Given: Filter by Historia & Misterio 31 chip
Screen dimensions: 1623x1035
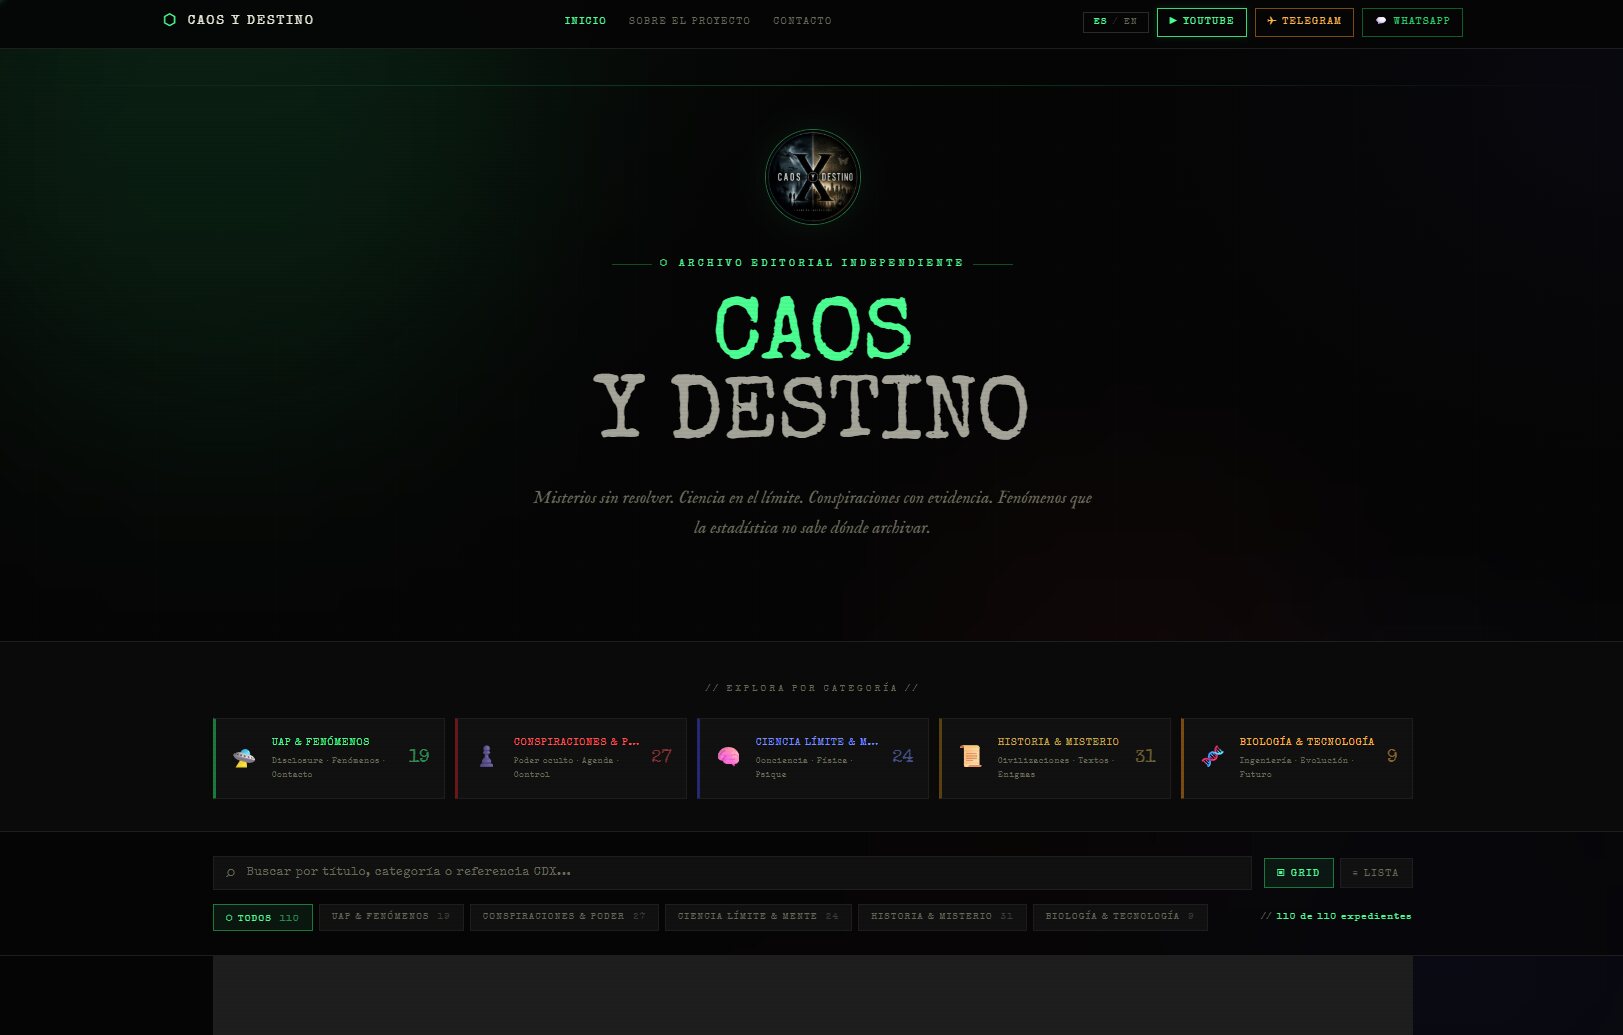Looking at the screenshot, I should [x=942, y=917].
